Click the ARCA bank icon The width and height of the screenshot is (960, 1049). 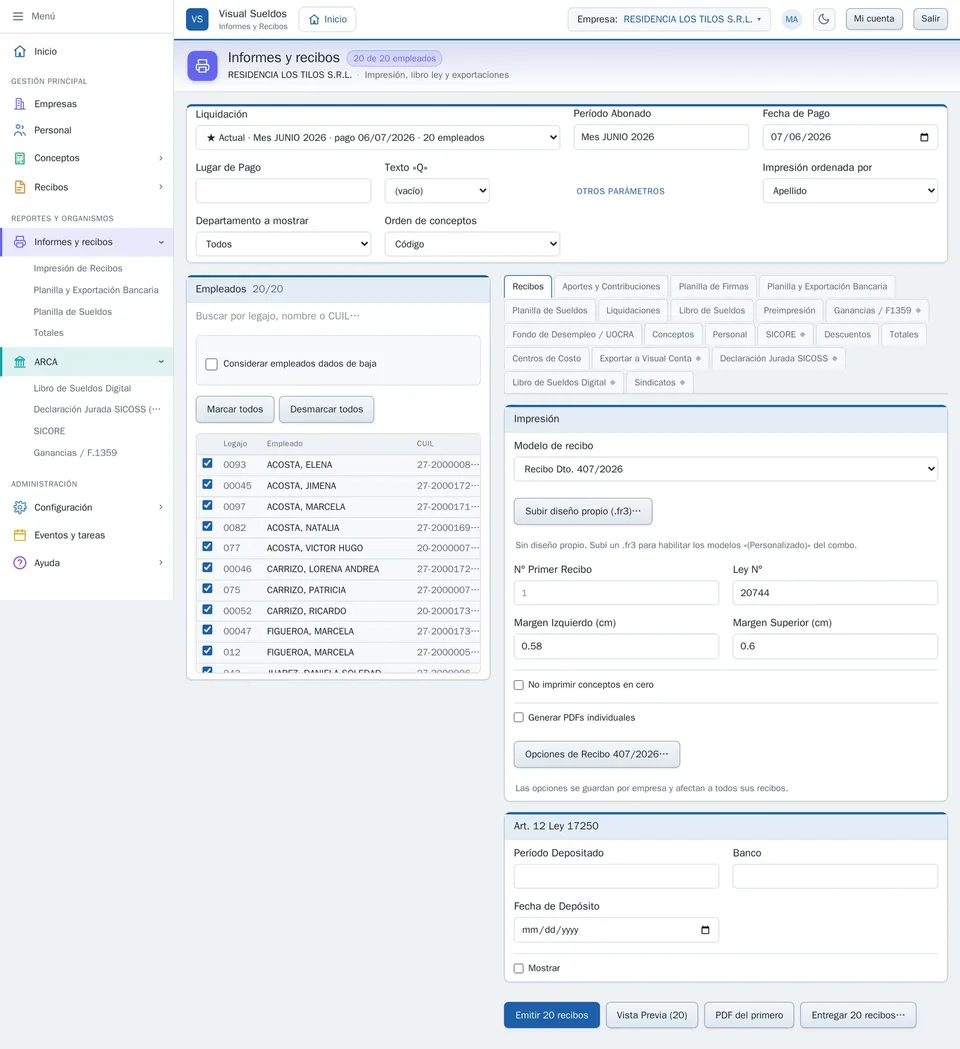pyautogui.click(x=20, y=362)
